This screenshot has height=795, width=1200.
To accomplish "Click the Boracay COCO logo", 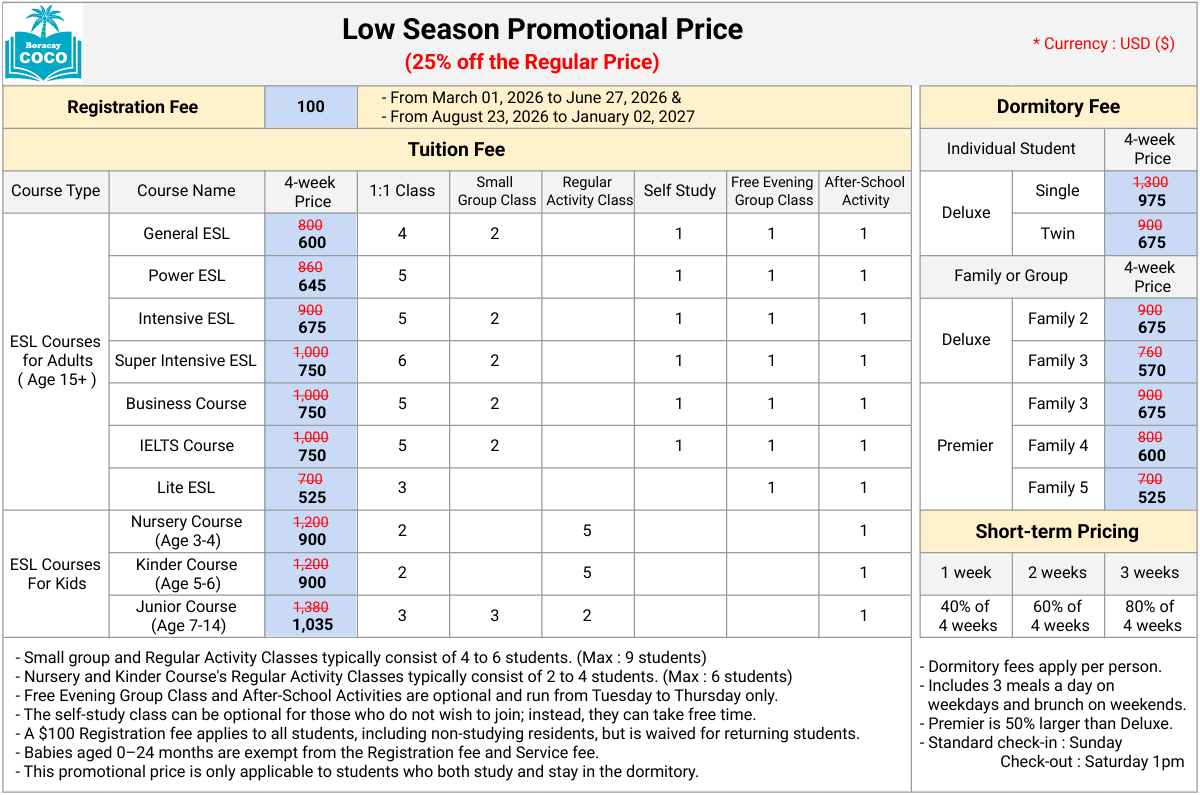I will (44, 43).
